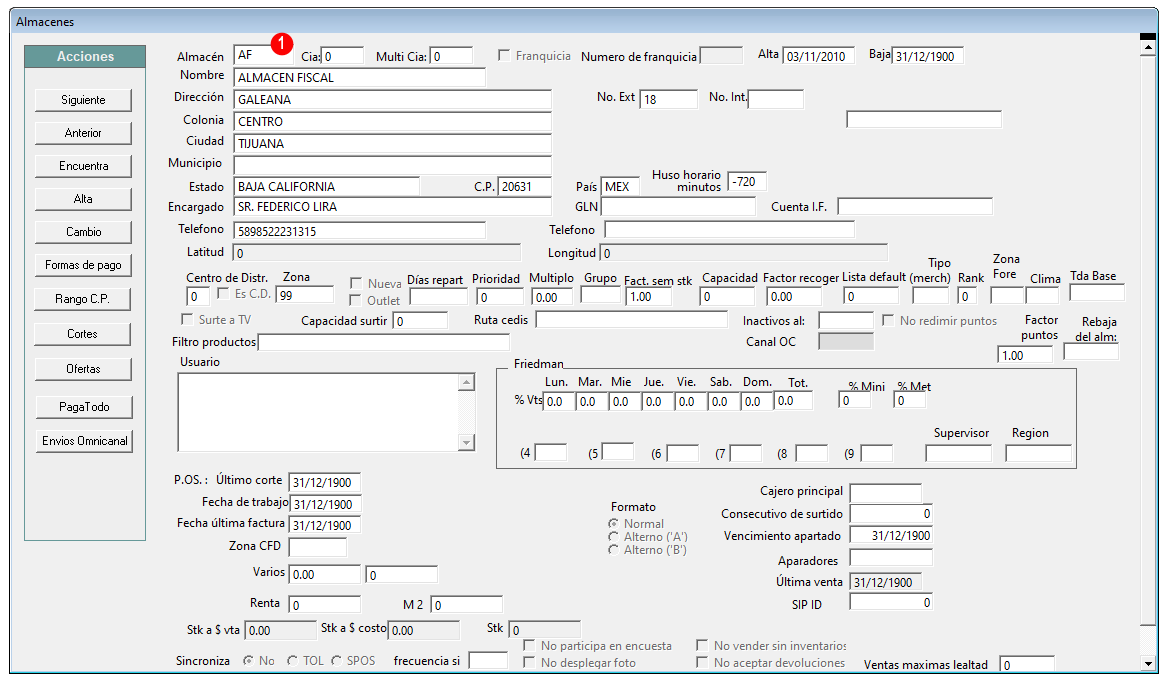The image size is (1167, 681).
Task: Click the Usuario list scroll-down arrow
Action: 467,442
